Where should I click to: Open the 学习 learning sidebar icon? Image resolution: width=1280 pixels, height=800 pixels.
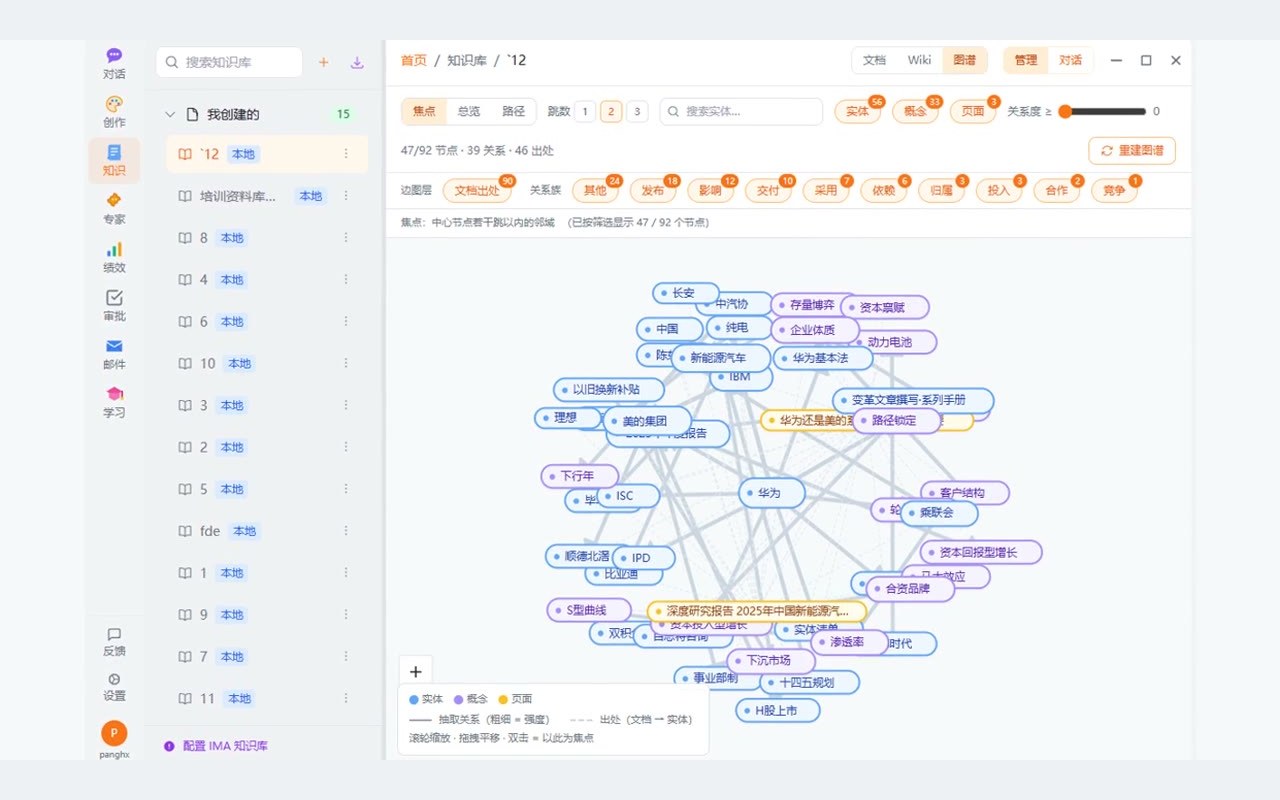pos(114,402)
